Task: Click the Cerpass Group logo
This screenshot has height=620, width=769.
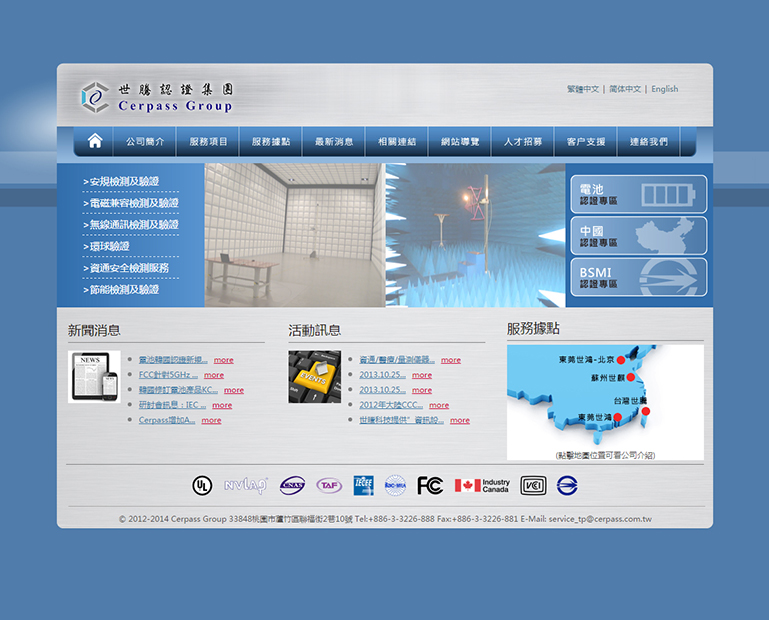Action: point(157,97)
